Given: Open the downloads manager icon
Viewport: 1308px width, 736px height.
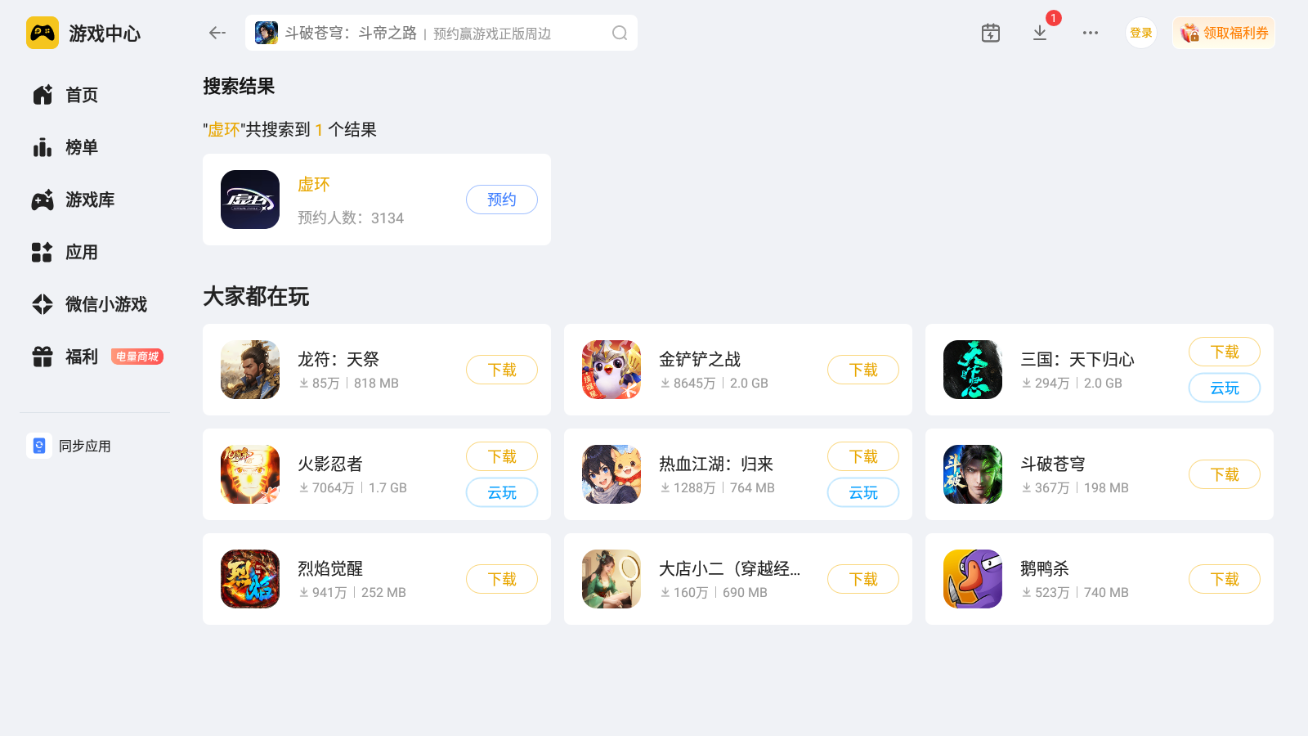Looking at the screenshot, I should point(1040,33).
